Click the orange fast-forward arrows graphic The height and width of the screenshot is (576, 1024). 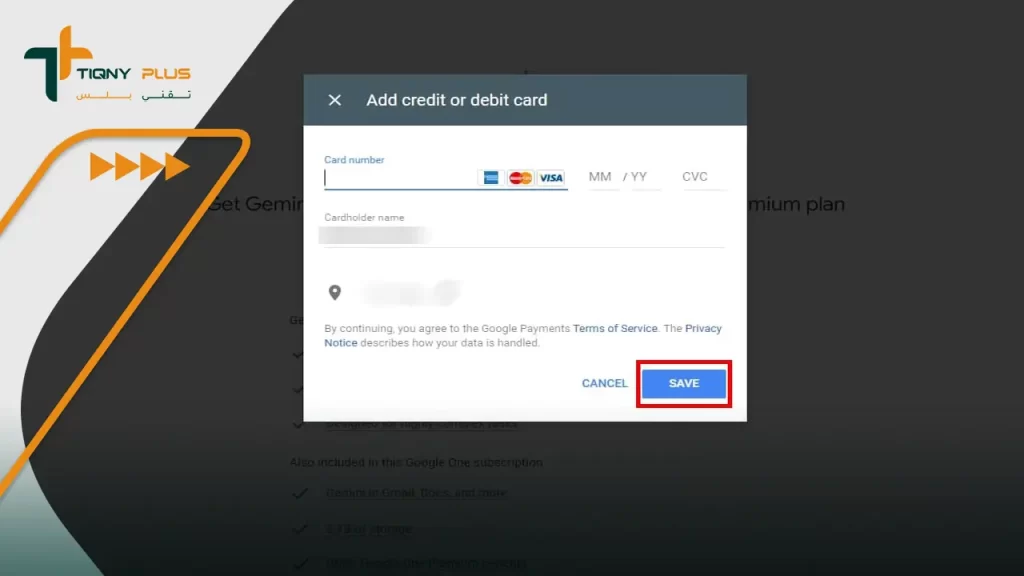[140, 167]
